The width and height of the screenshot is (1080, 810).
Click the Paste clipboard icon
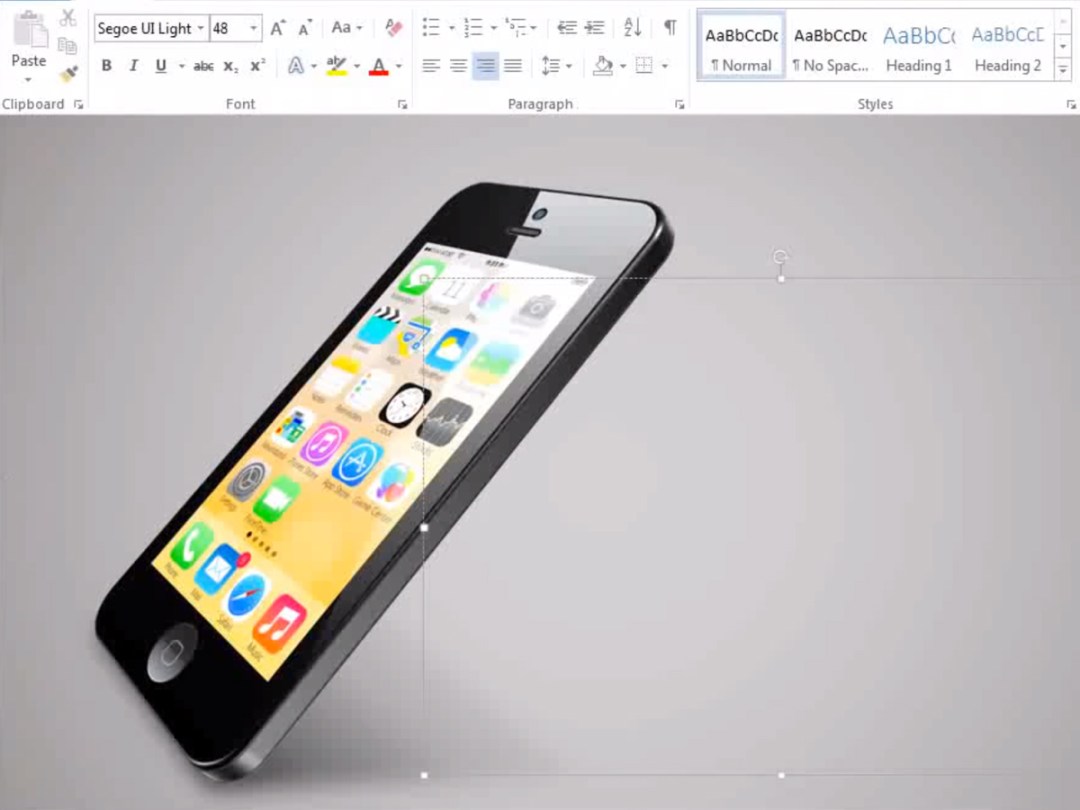coord(31,29)
